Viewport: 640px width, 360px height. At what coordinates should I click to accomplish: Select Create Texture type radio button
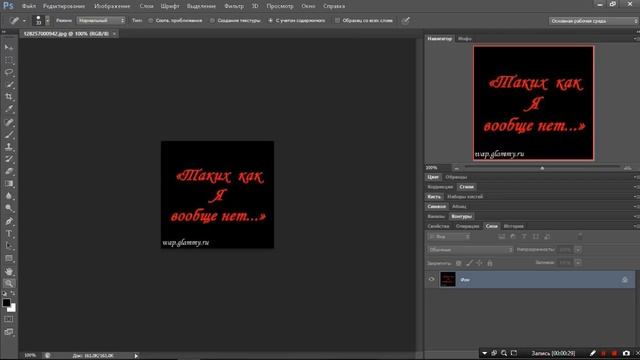(x=212, y=20)
